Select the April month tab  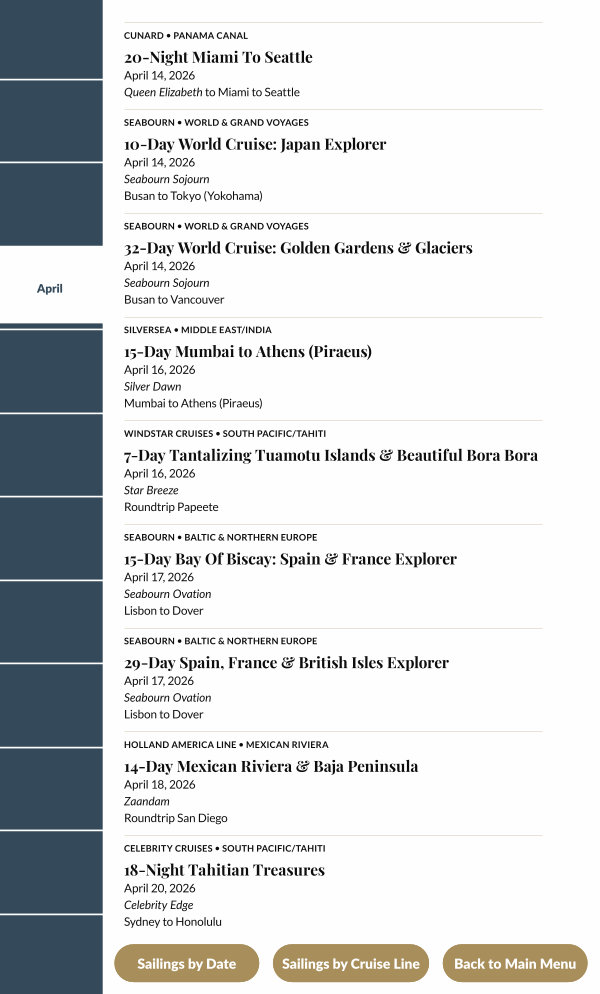tap(50, 288)
